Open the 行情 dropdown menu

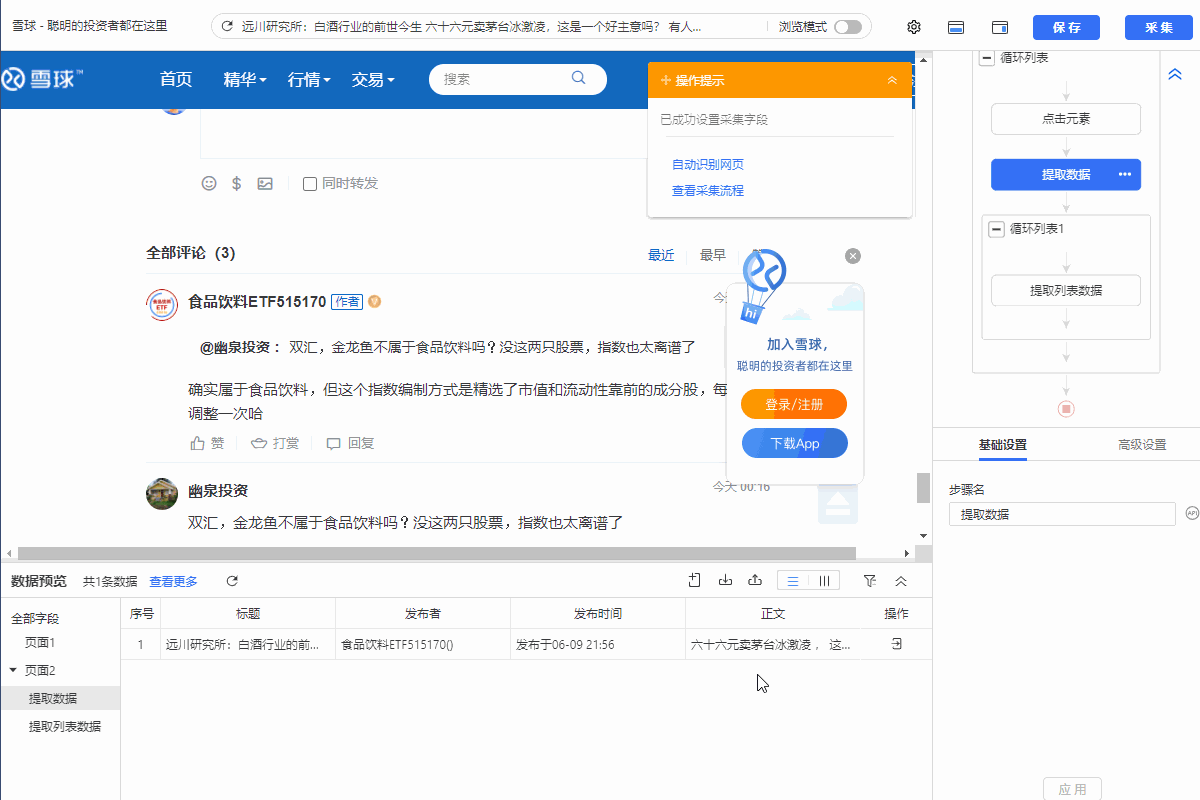pos(309,79)
